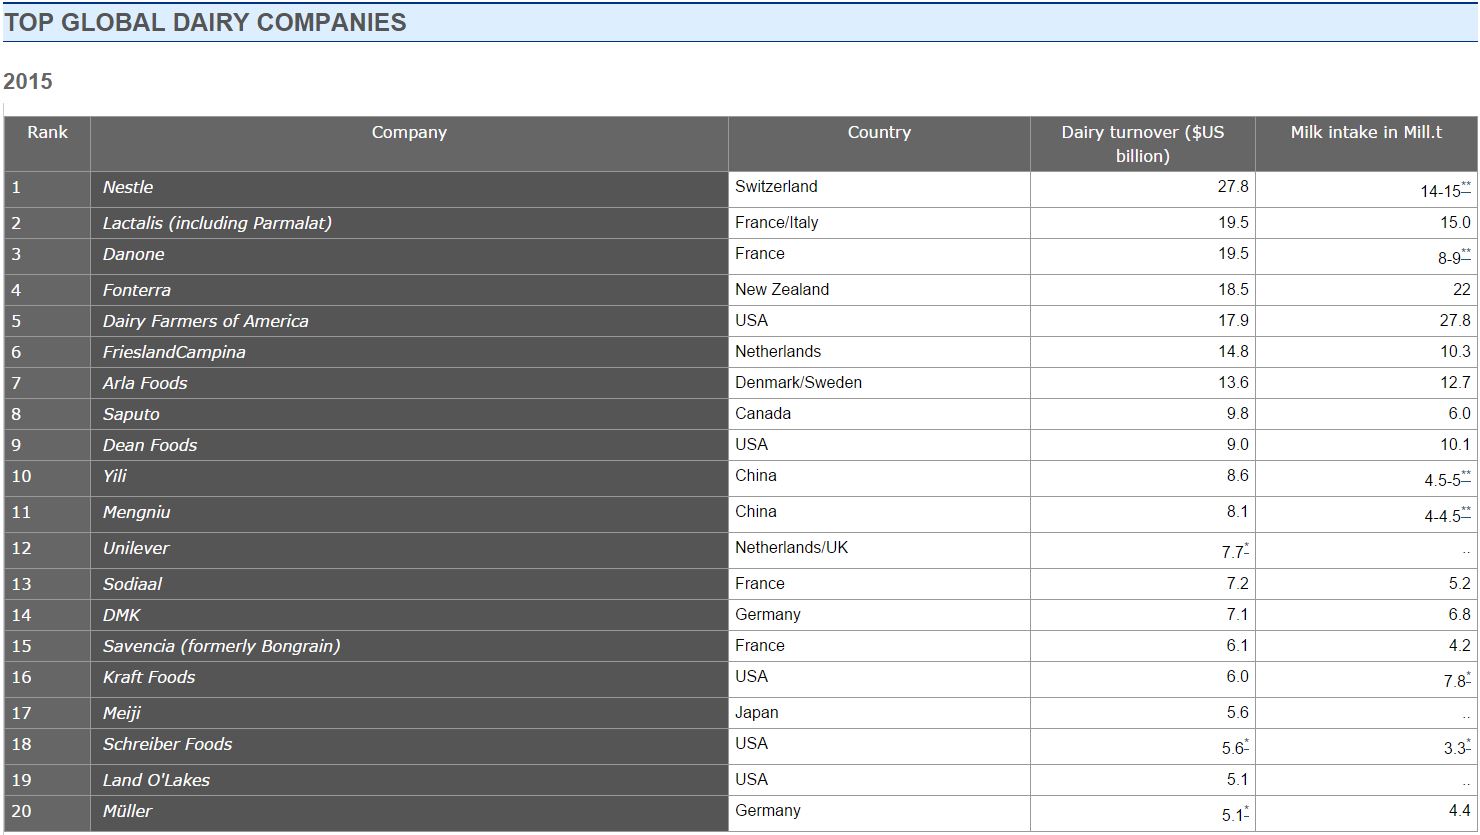Select the TOP GLOBAL DAIRY COMPANIES heading

coord(205,22)
